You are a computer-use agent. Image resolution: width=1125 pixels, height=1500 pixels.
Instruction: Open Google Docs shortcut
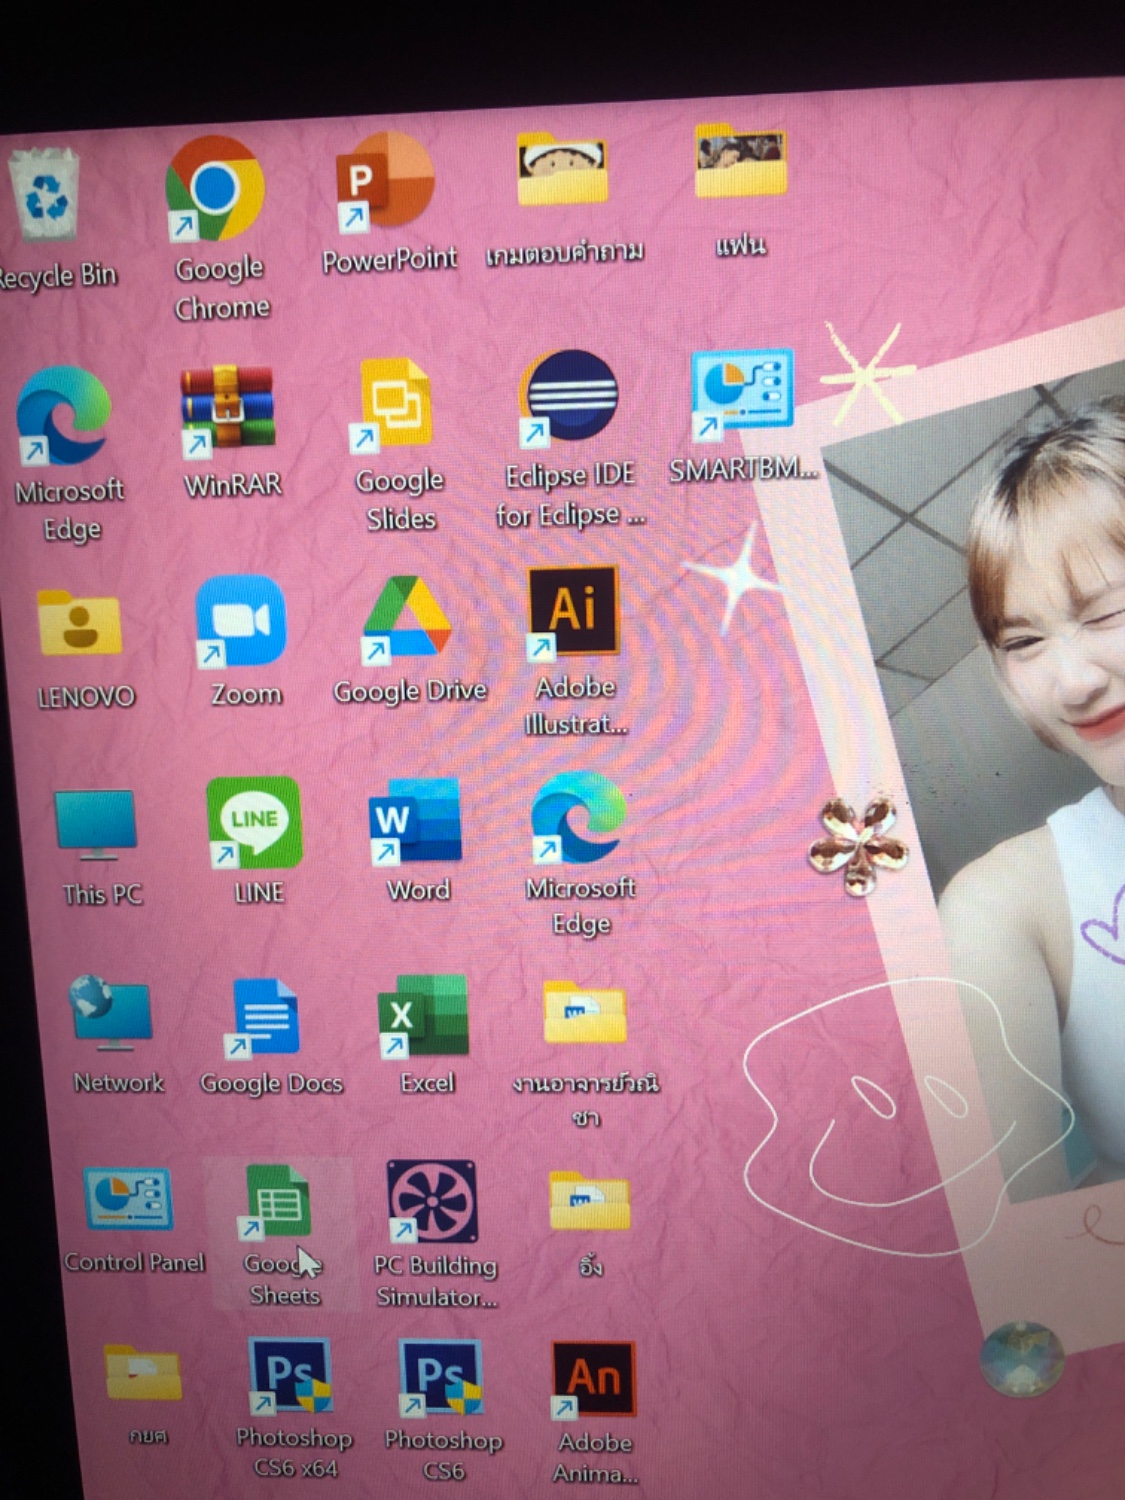pos(264,1017)
